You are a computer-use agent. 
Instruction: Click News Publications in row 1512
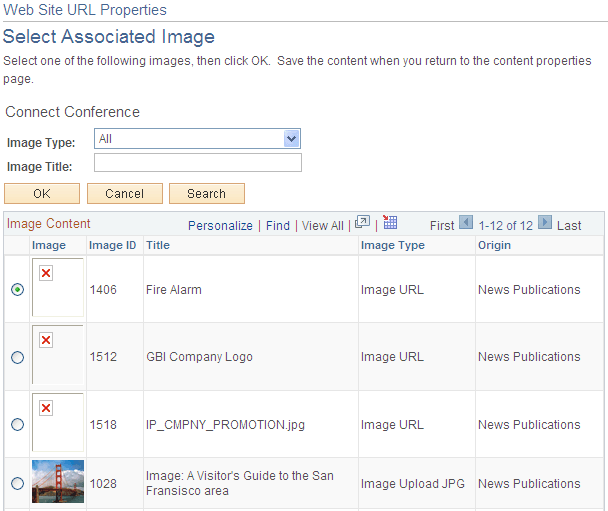[x=529, y=357]
